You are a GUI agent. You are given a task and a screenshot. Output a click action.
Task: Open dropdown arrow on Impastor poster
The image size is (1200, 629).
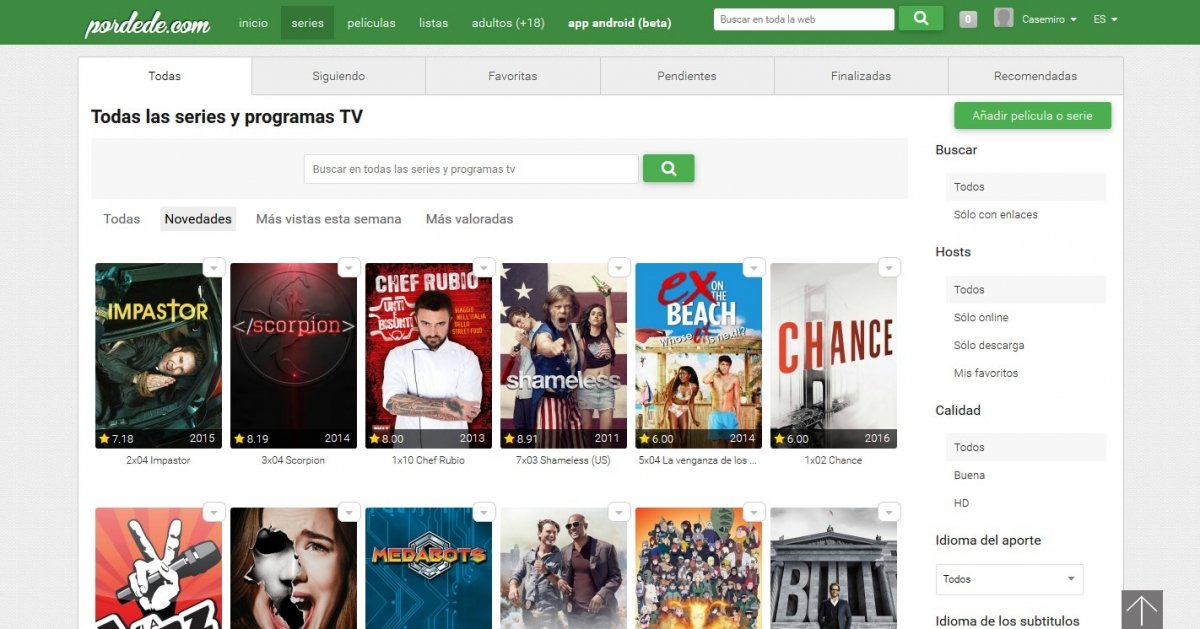click(x=214, y=267)
